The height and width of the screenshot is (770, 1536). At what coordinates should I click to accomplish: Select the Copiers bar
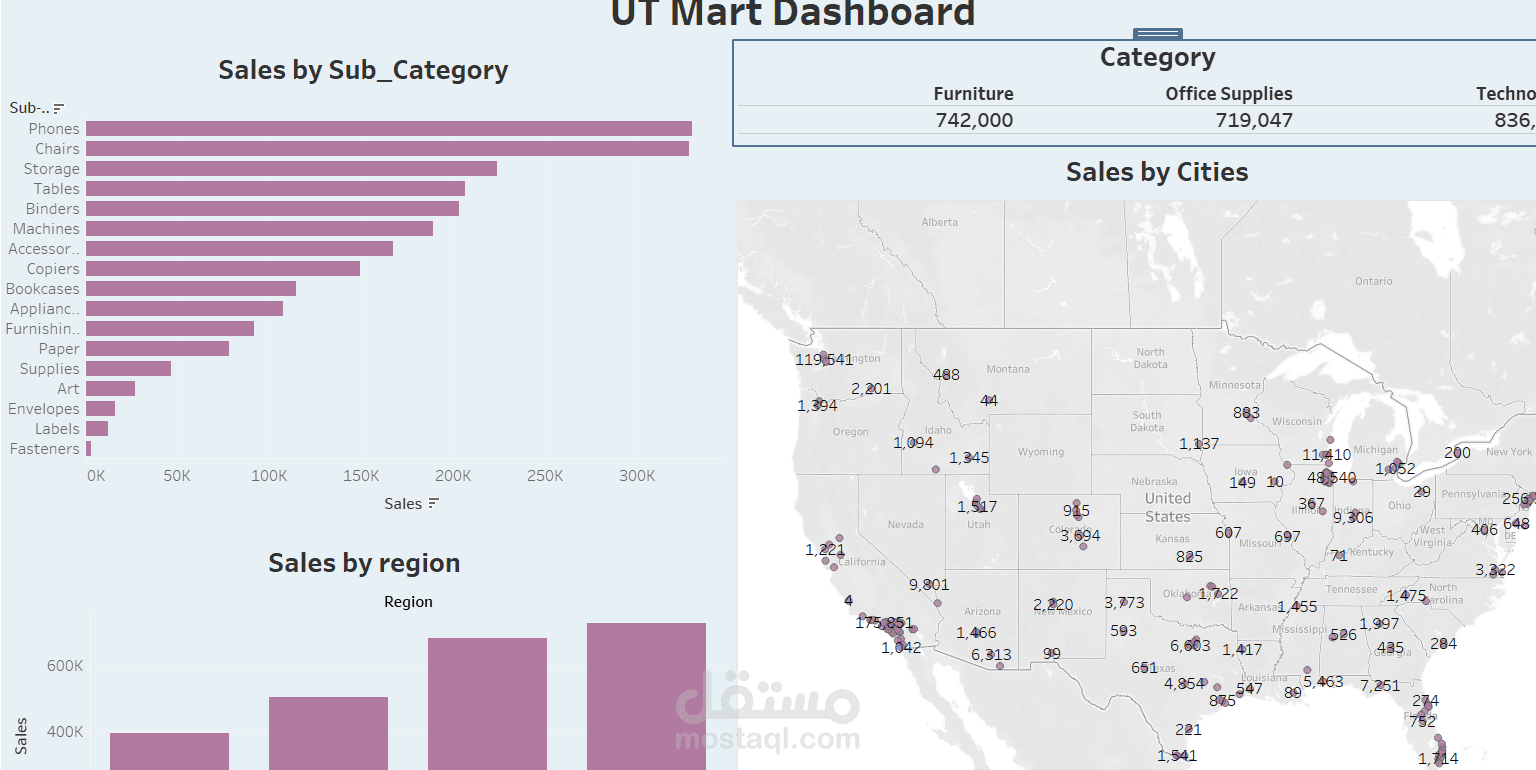pyautogui.click(x=223, y=269)
